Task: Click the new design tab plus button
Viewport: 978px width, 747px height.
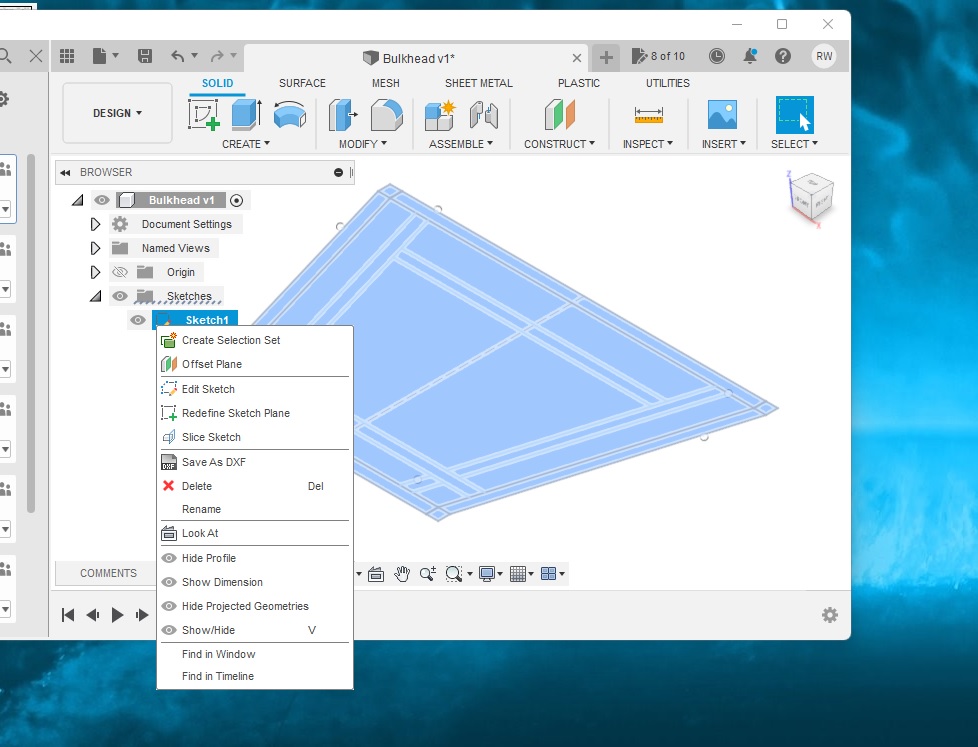Action: coord(606,56)
